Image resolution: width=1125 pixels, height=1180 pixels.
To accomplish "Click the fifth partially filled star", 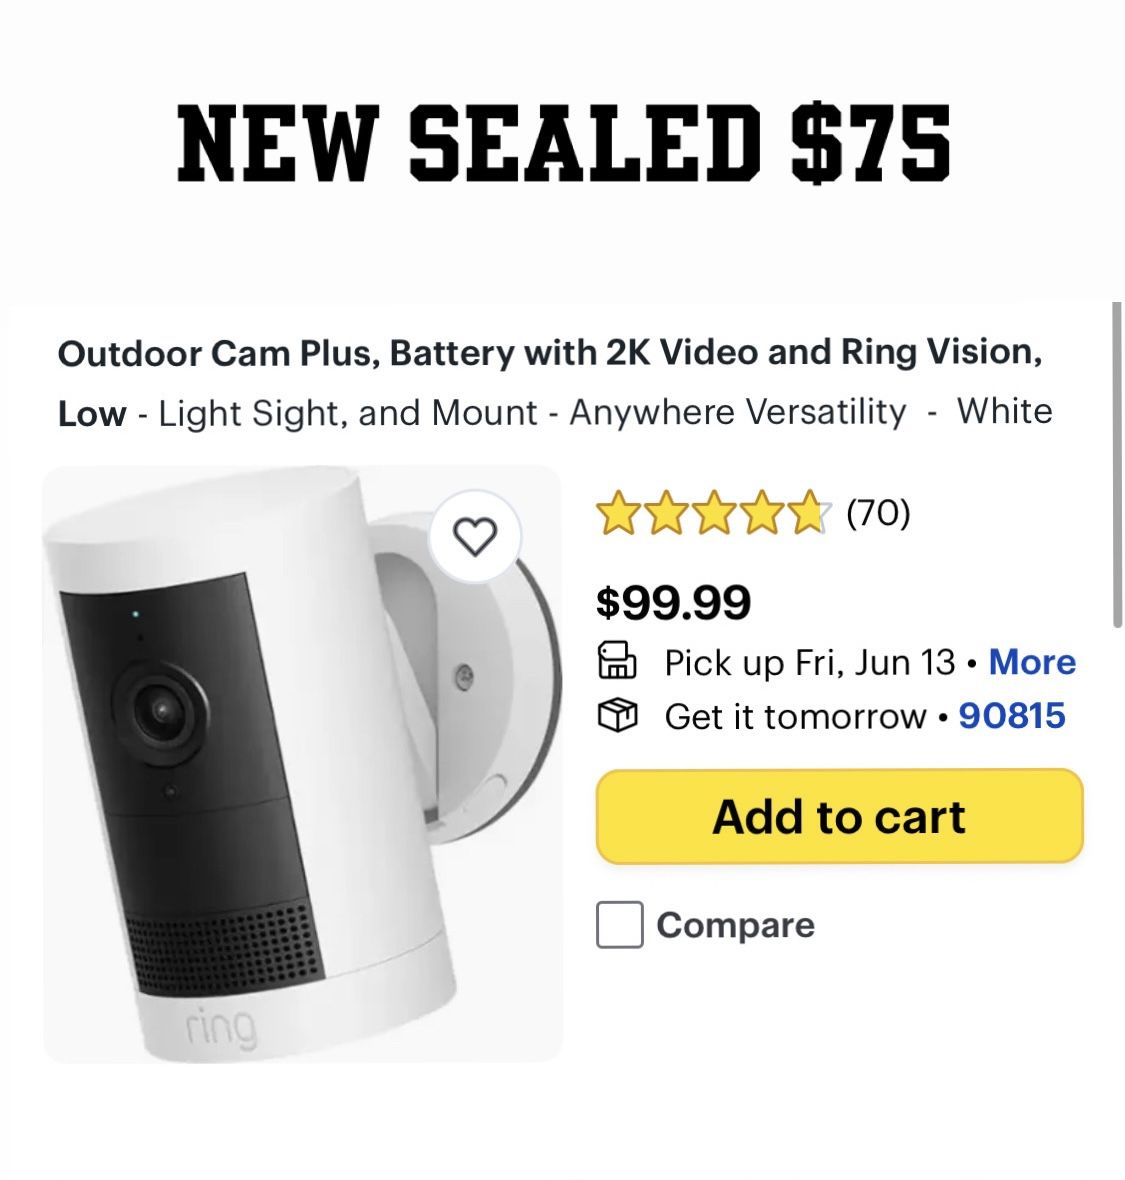I will [x=809, y=513].
